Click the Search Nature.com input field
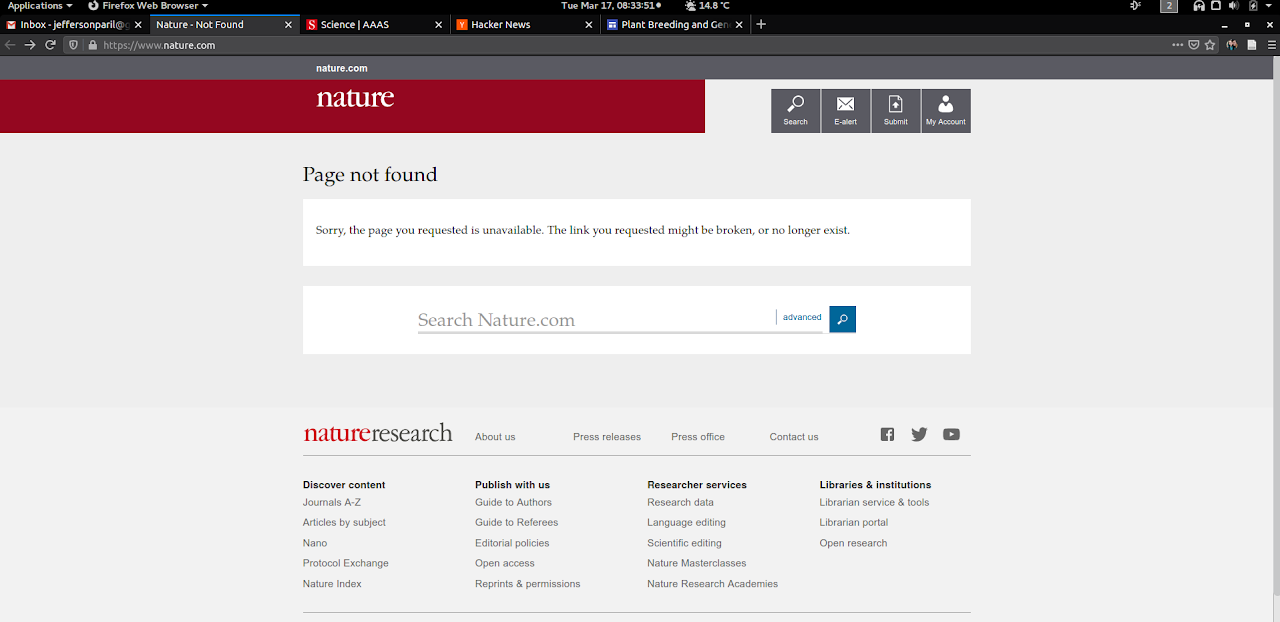 pos(595,320)
